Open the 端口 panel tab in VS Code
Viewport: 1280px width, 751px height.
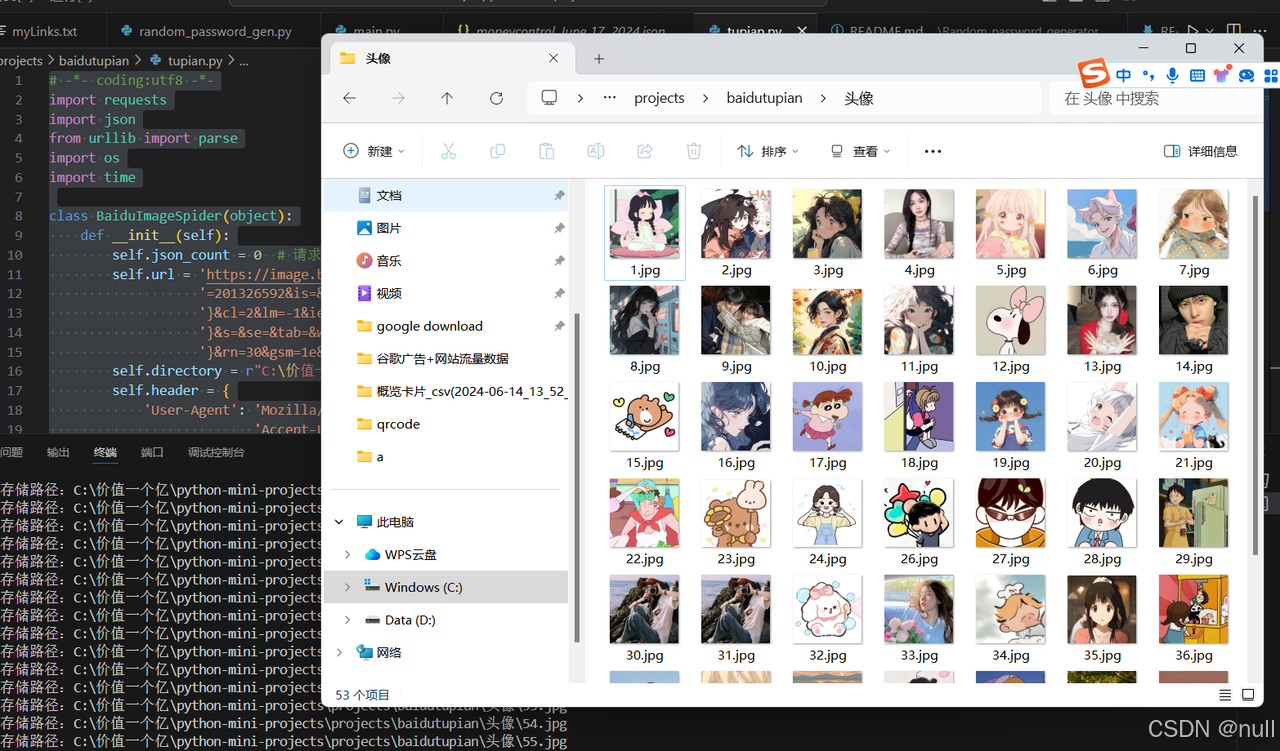(x=152, y=452)
